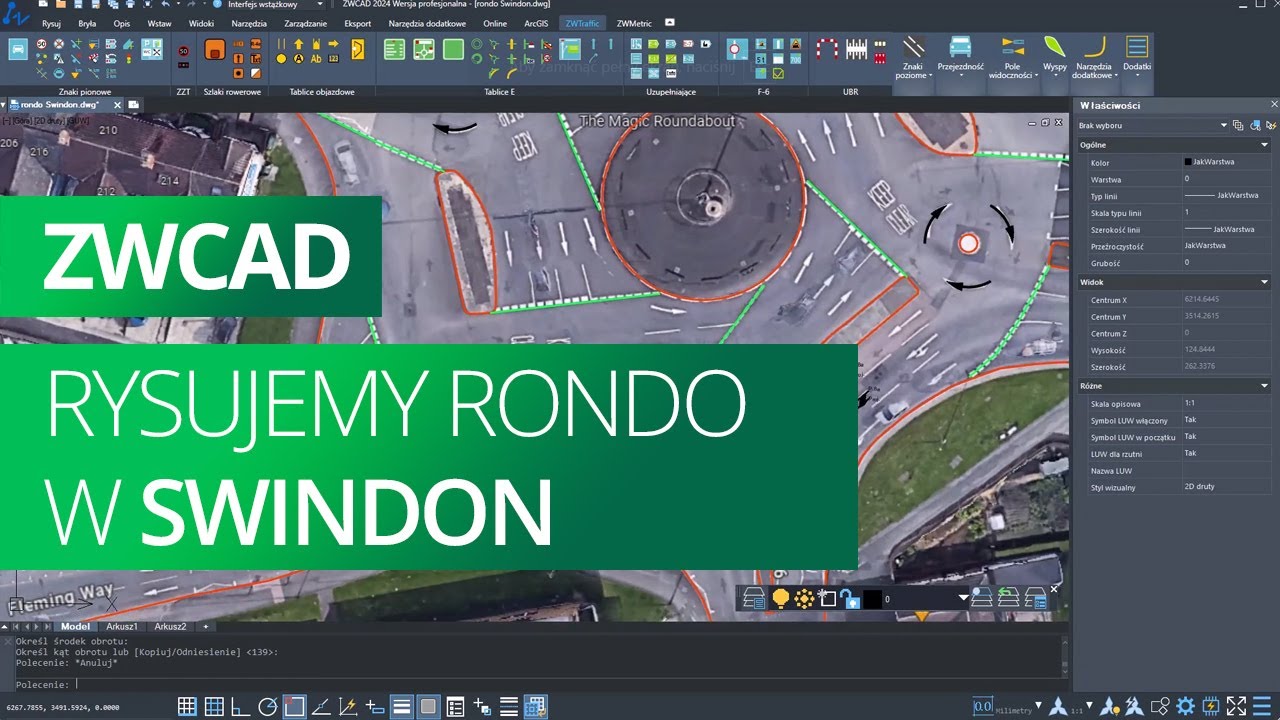This screenshot has height=720, width=1280.
Task: Click the fullscreen arrows icon in status bar
Action: [1236, 706]
